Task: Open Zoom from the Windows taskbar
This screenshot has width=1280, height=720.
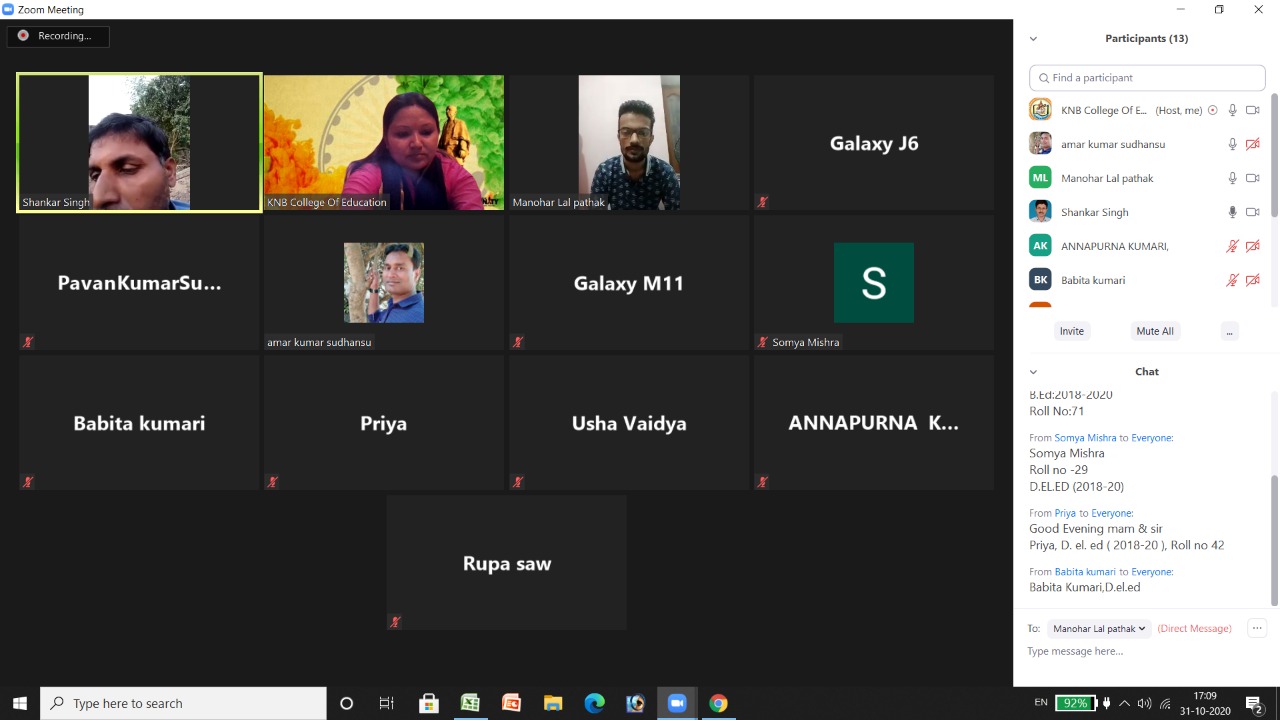Action: [677, 703]
